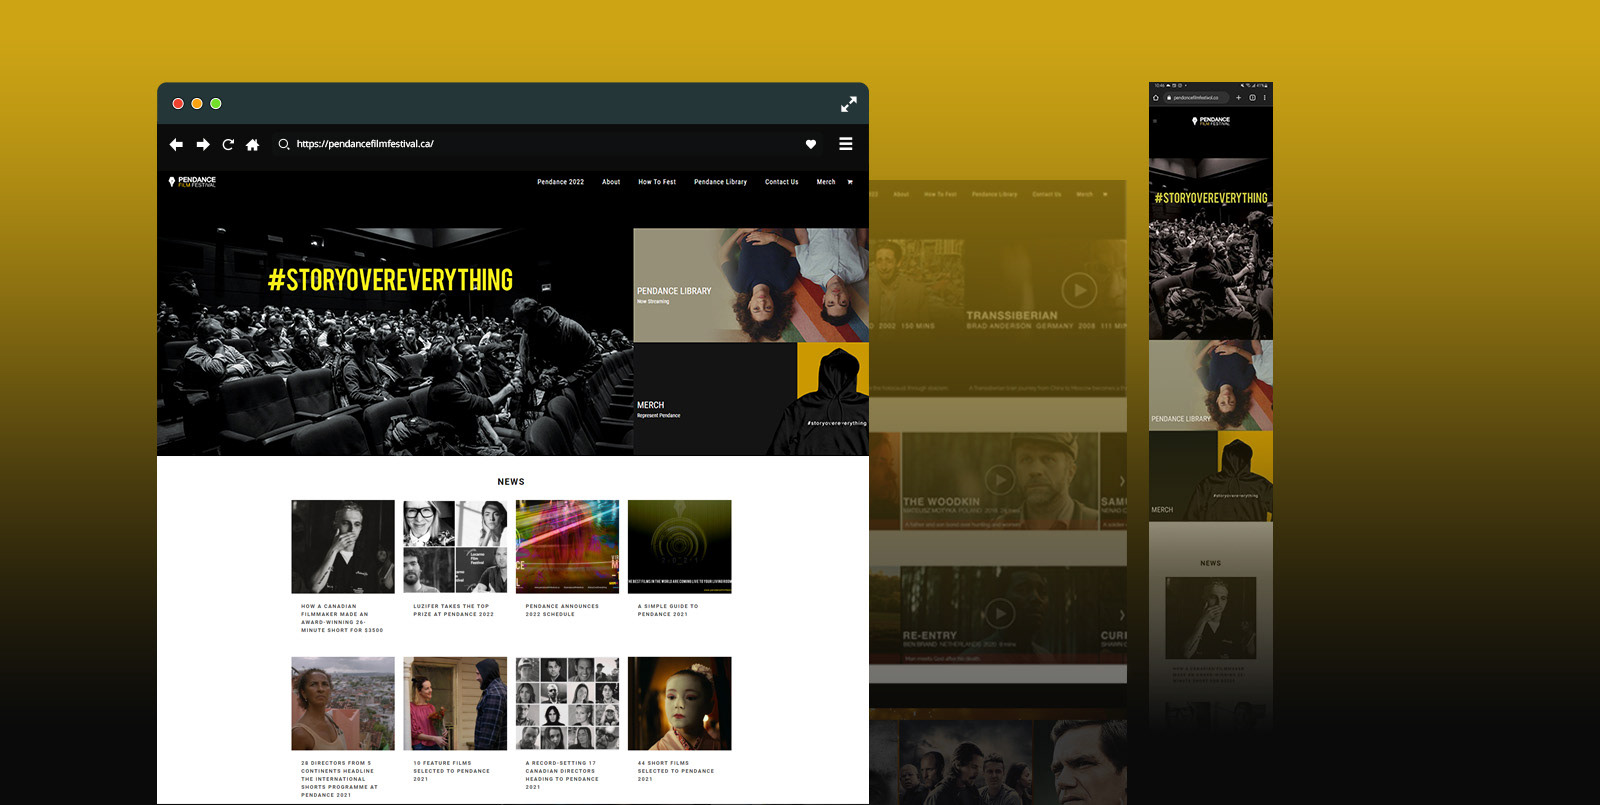Screen dimensions: 1600x805
Task: Open the 10 Feature Films news thumbnail
Action: [x=455, y=704]
